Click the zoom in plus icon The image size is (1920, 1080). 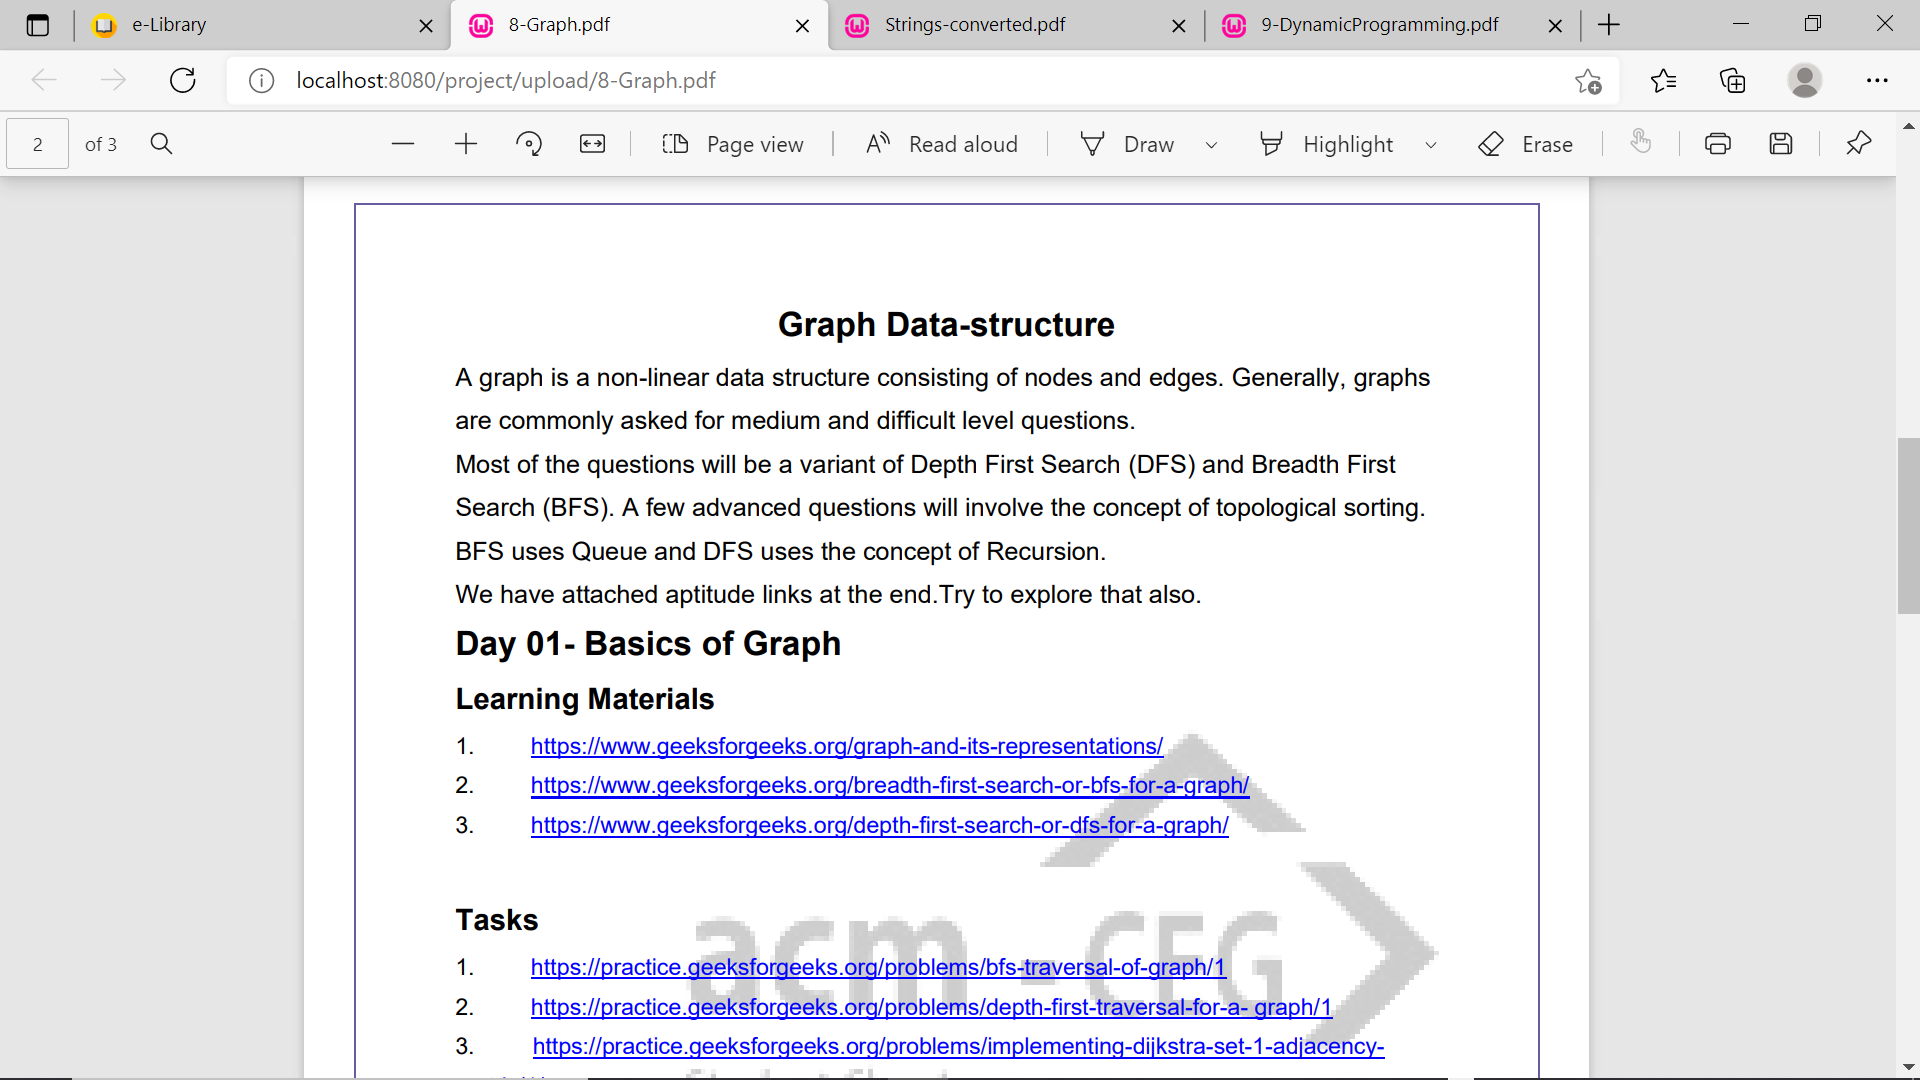coord(466,144)
